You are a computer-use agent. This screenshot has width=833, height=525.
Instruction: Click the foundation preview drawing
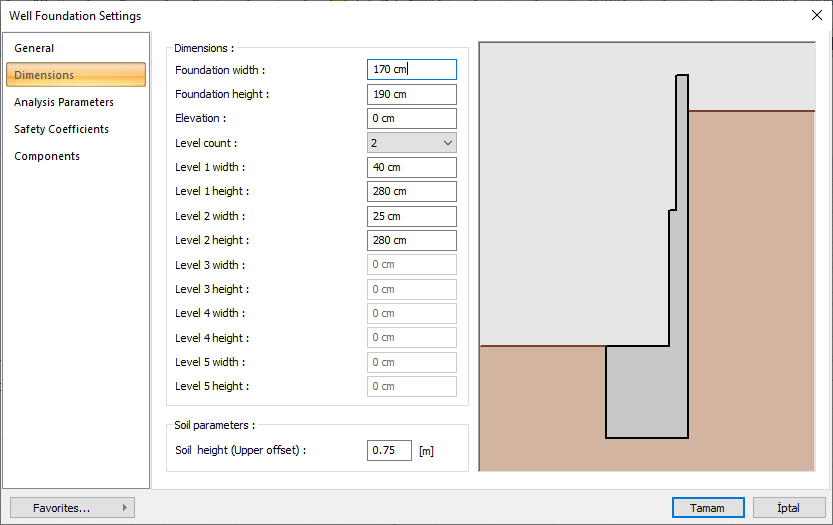[647, 256]
